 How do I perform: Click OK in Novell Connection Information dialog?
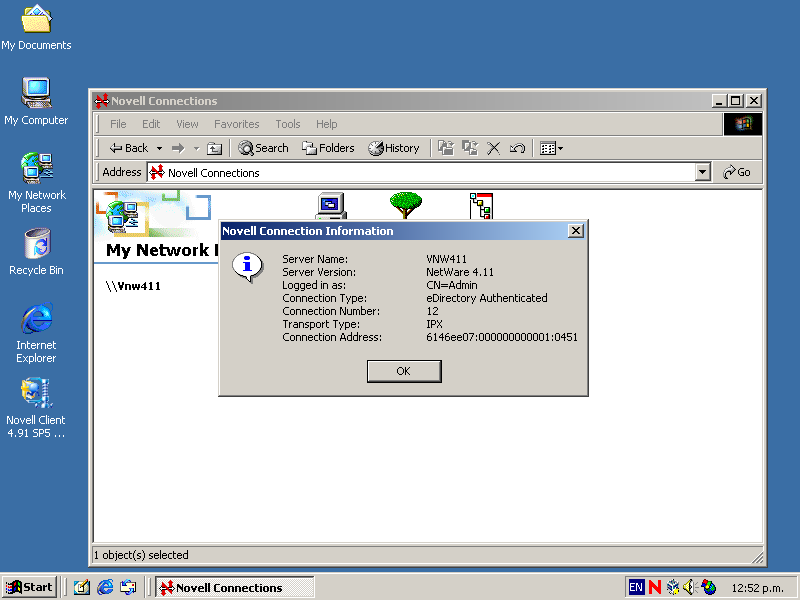(404, 371)
